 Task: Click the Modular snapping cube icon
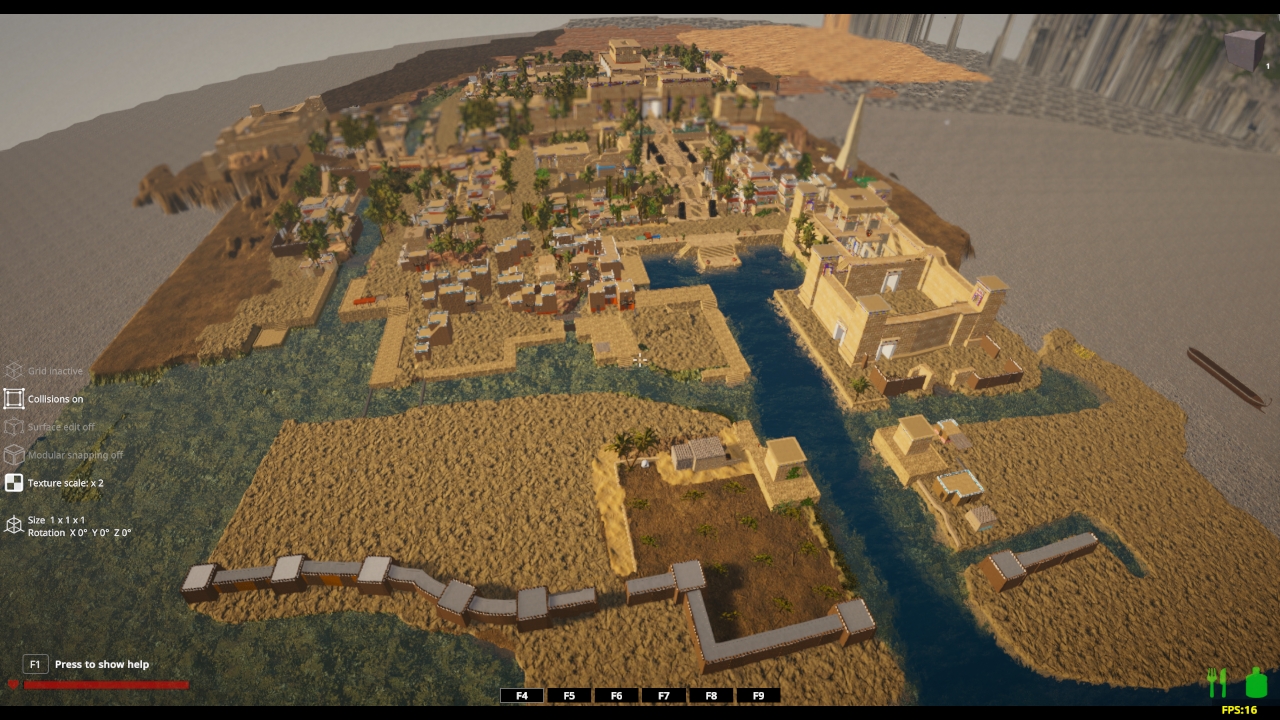[x=13, y=455]
